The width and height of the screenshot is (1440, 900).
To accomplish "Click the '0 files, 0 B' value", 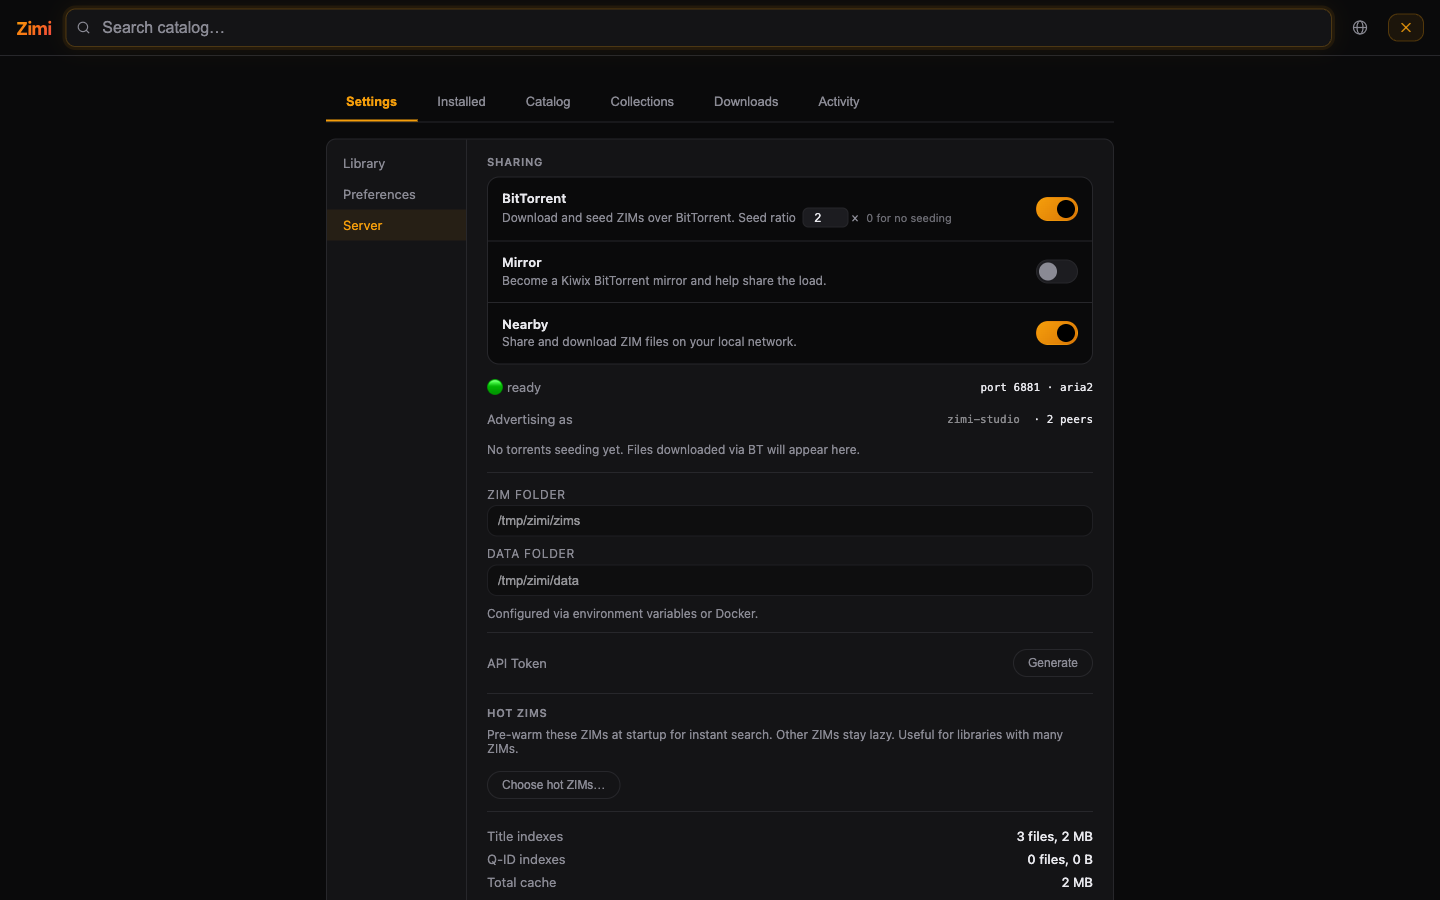I will [x=1060, y=860].
